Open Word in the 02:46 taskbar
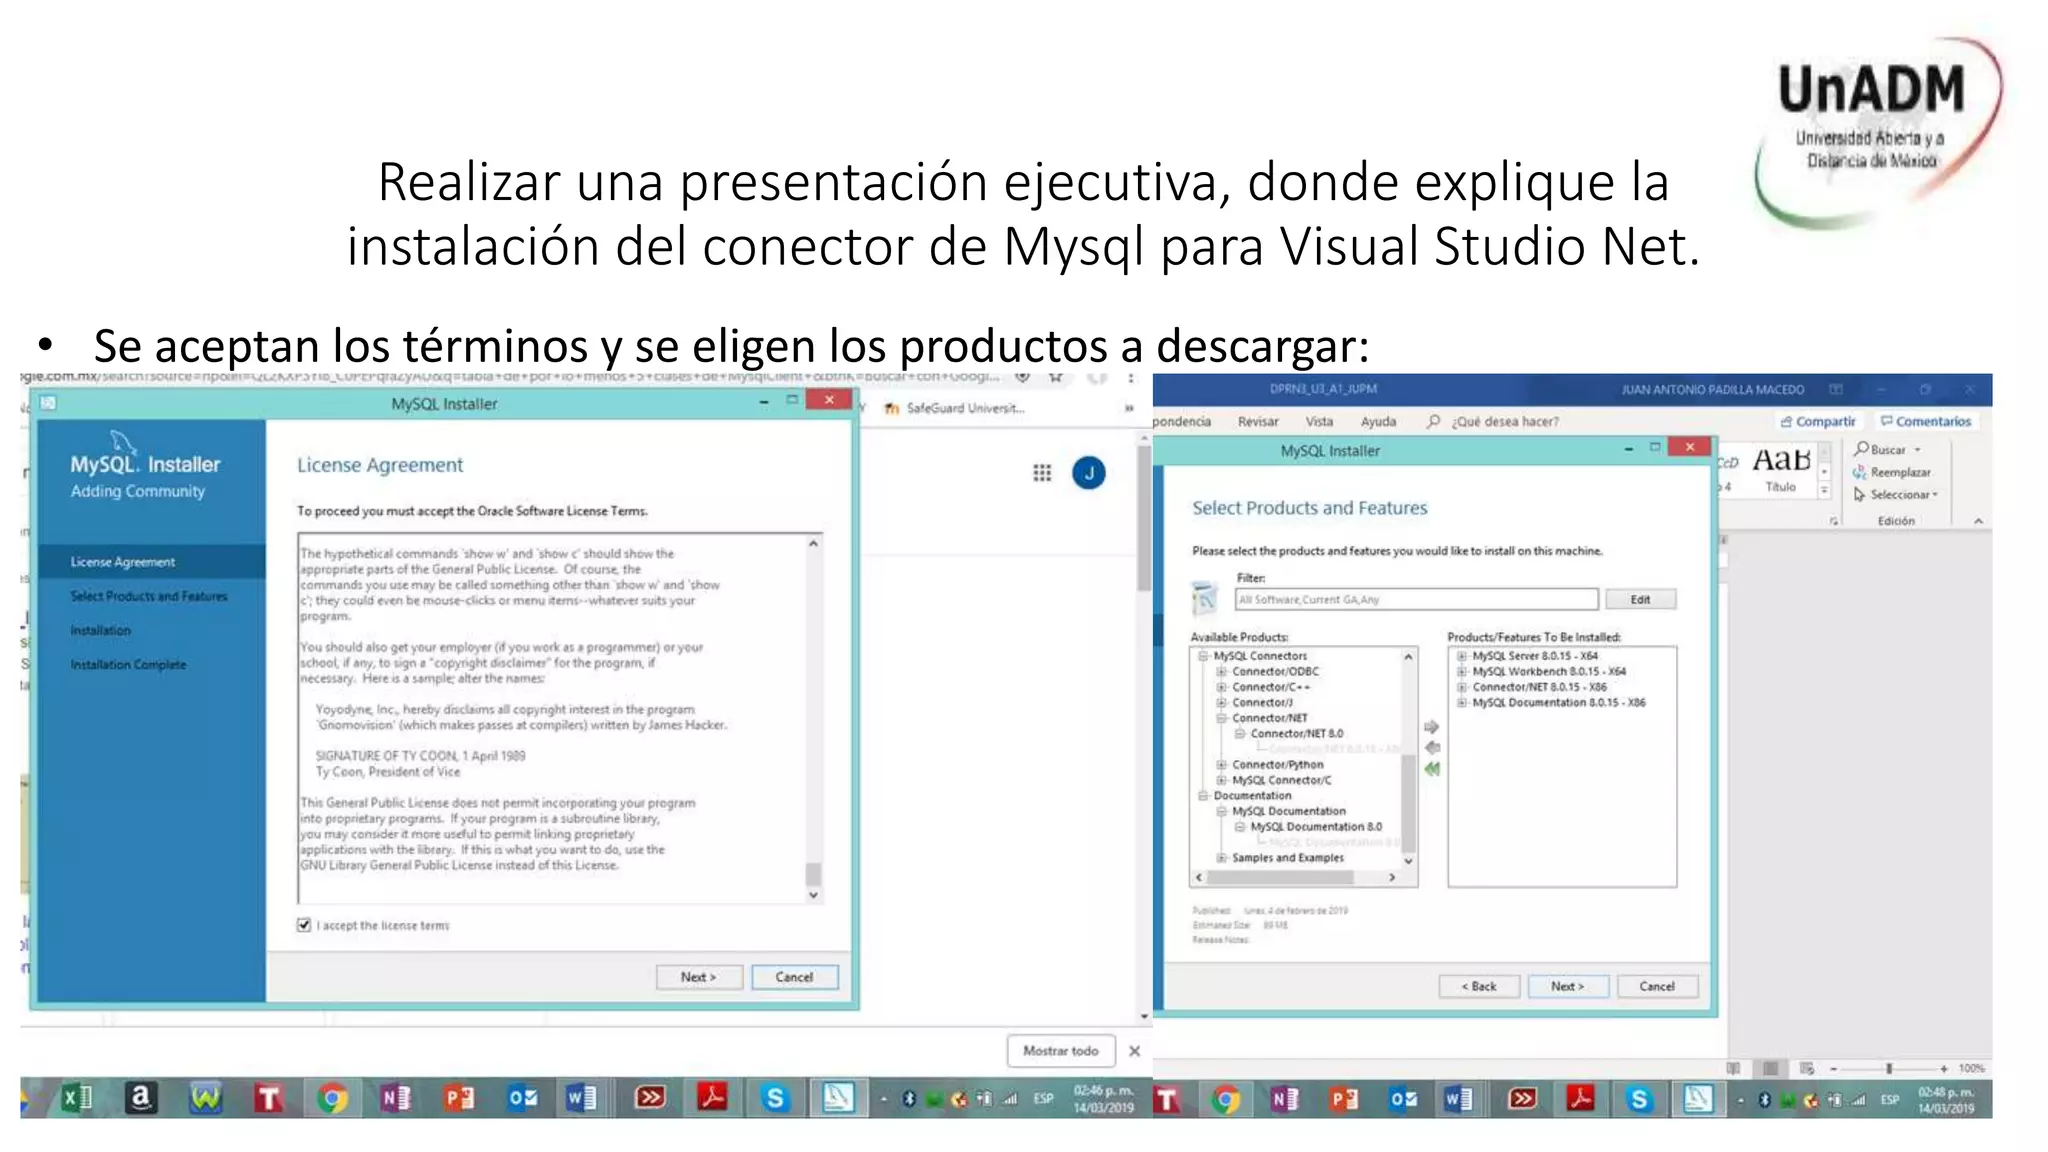 pyautogui.click(x=581, y=1099)
